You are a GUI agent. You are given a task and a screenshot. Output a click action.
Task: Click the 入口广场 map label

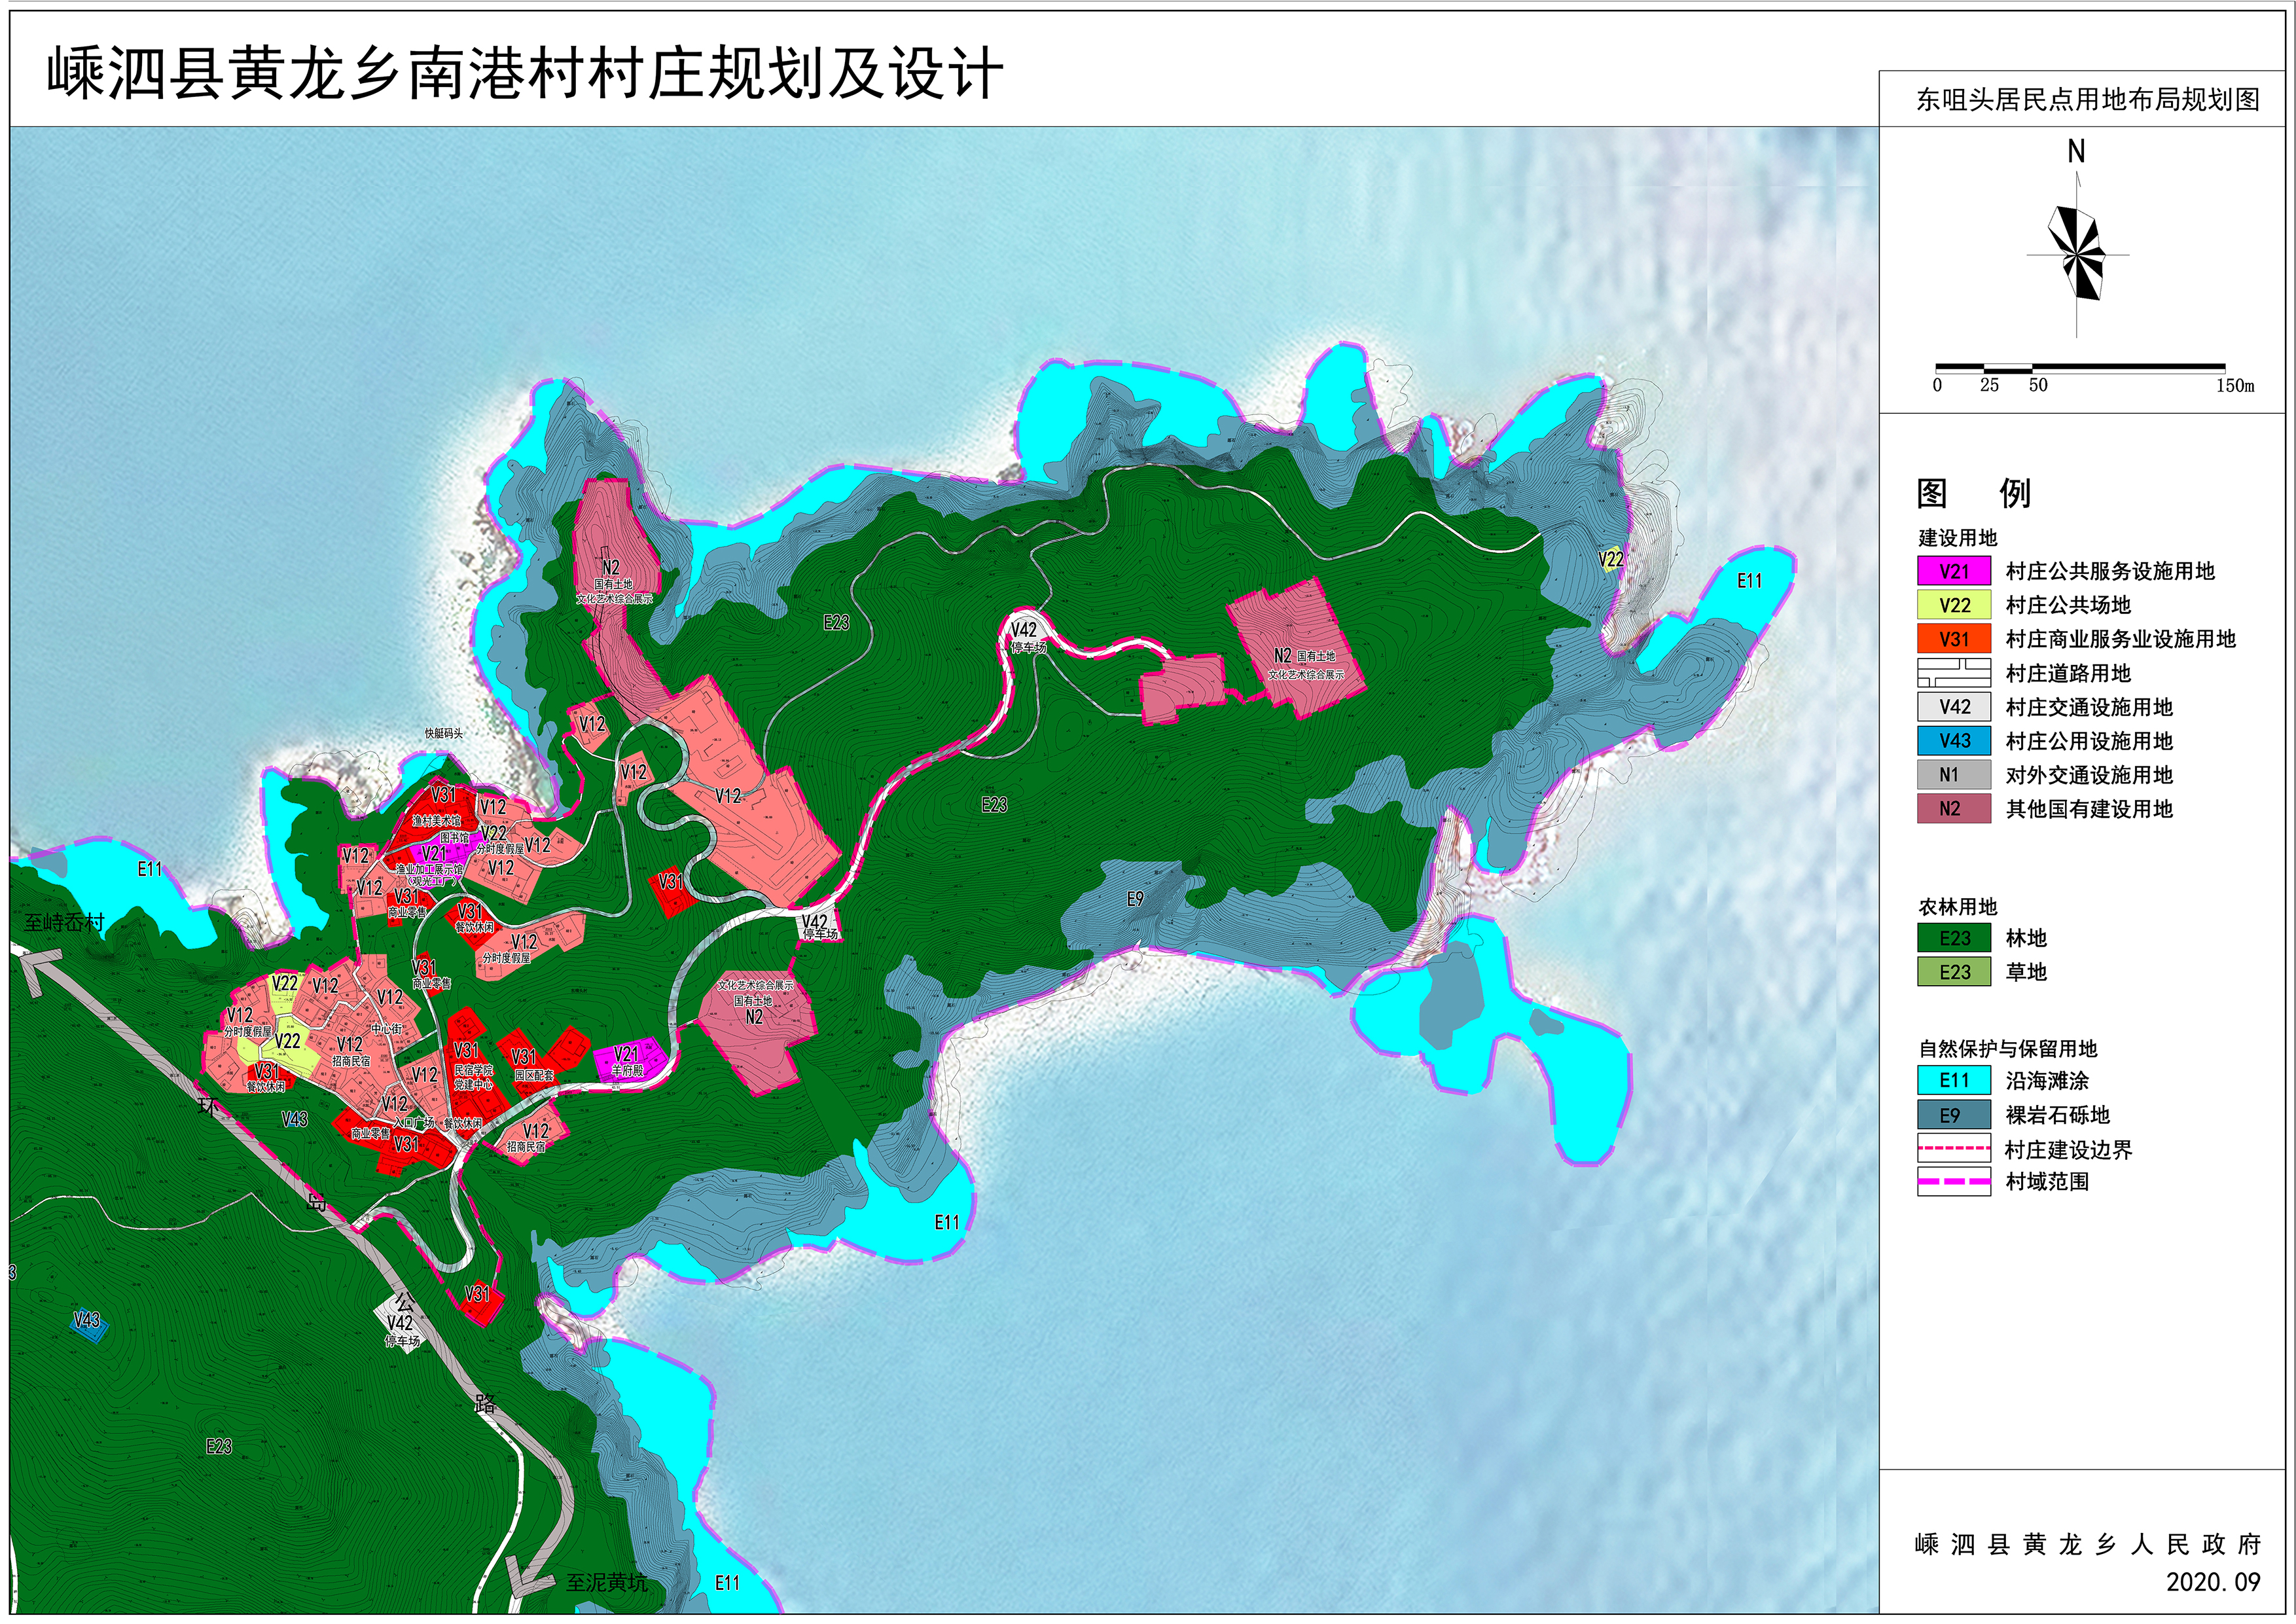pos(414,1123)
